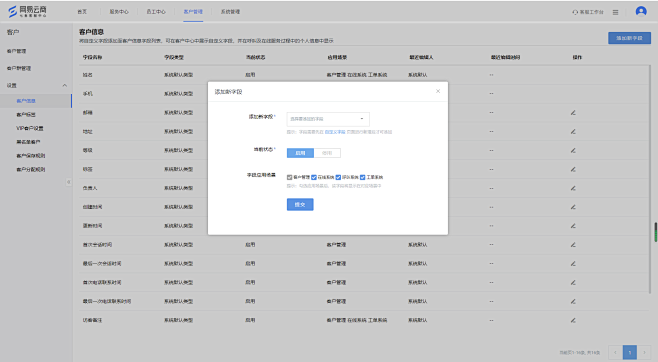Image resolution: width=658 pixels, height=362 pixels.
Task: Click the edit pencil in the 创建时间 row
Action: (x=573, y=207)
